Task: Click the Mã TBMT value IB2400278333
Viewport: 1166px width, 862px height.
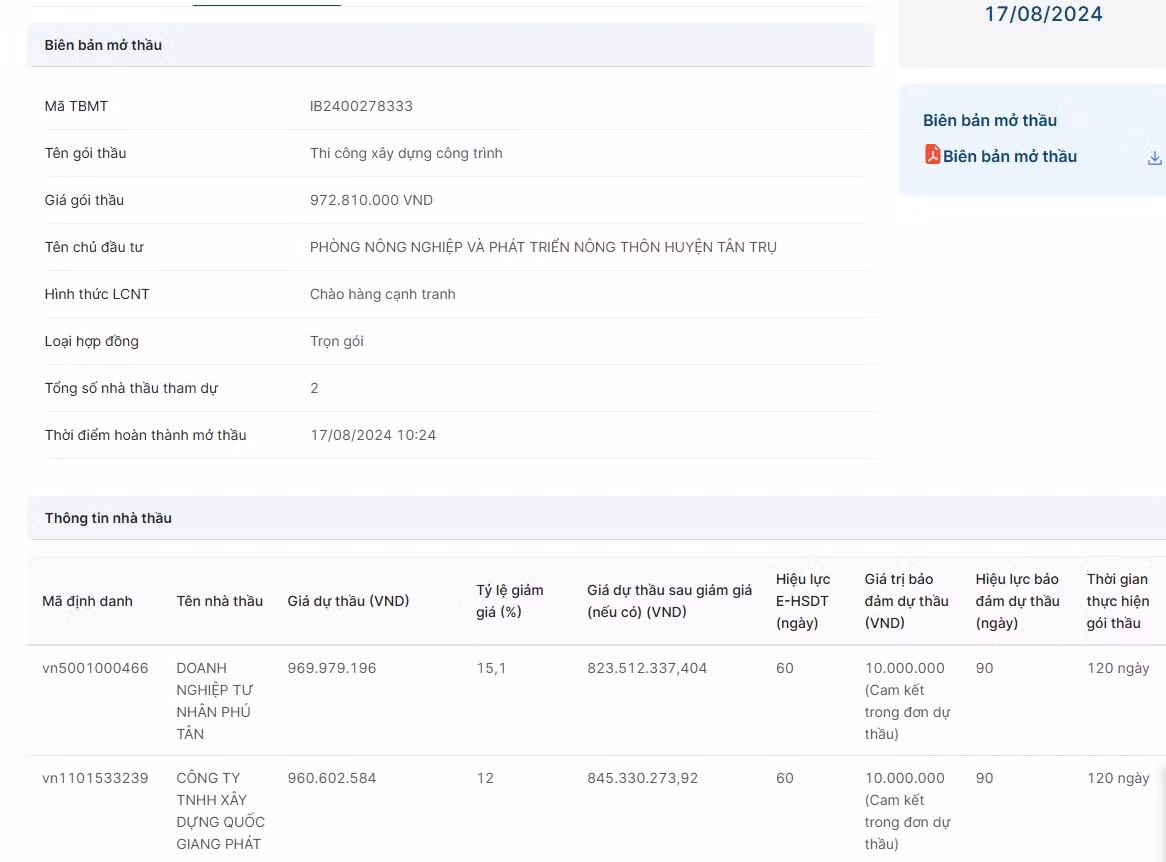Action: [361, 106]
